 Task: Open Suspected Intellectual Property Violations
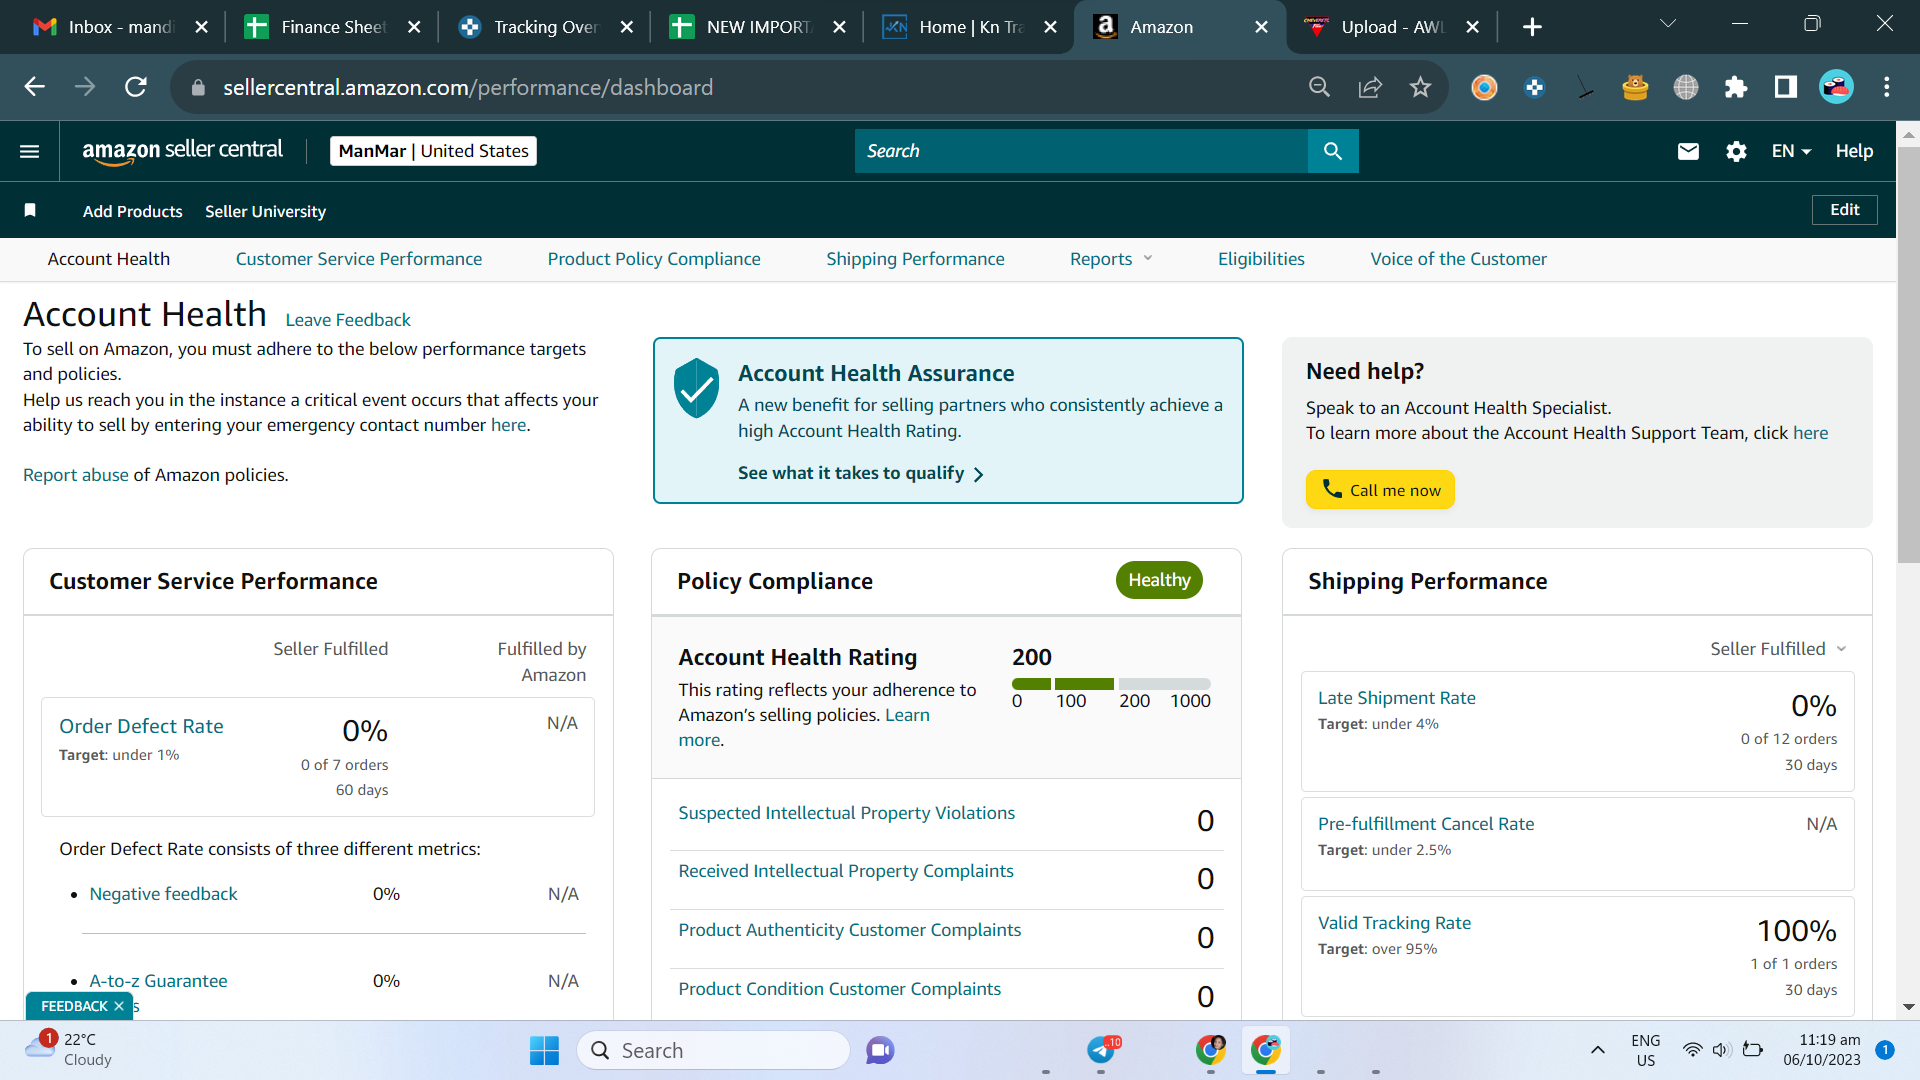click(x=846, y=813)
